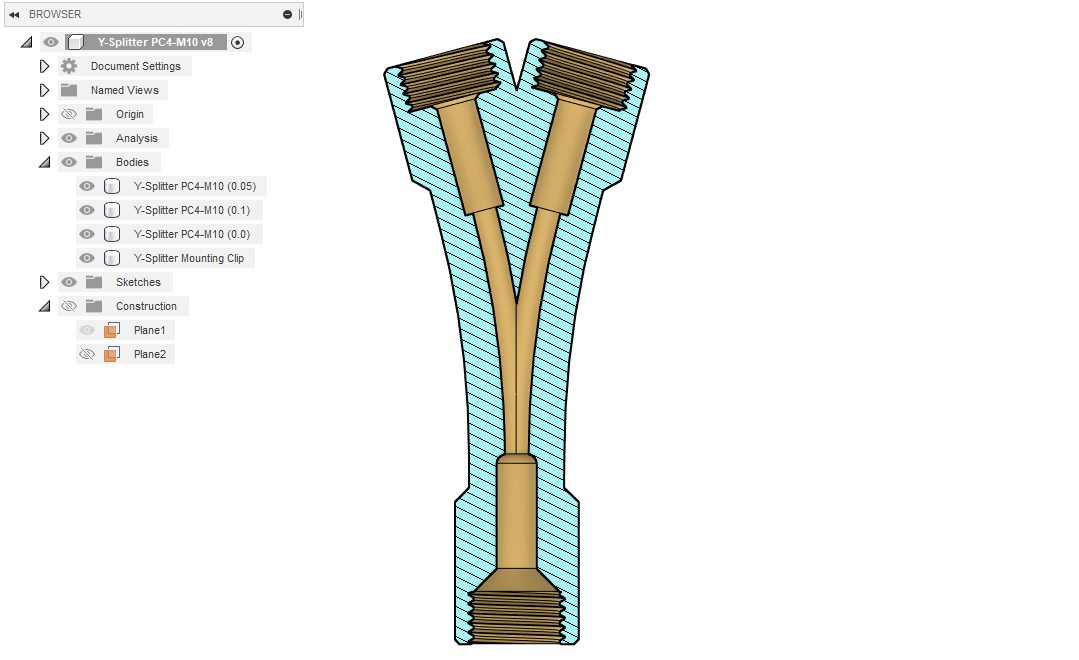The image size is (1079, 660).
Task: Collapse the Bodies folder
Action: coord(44,162)
